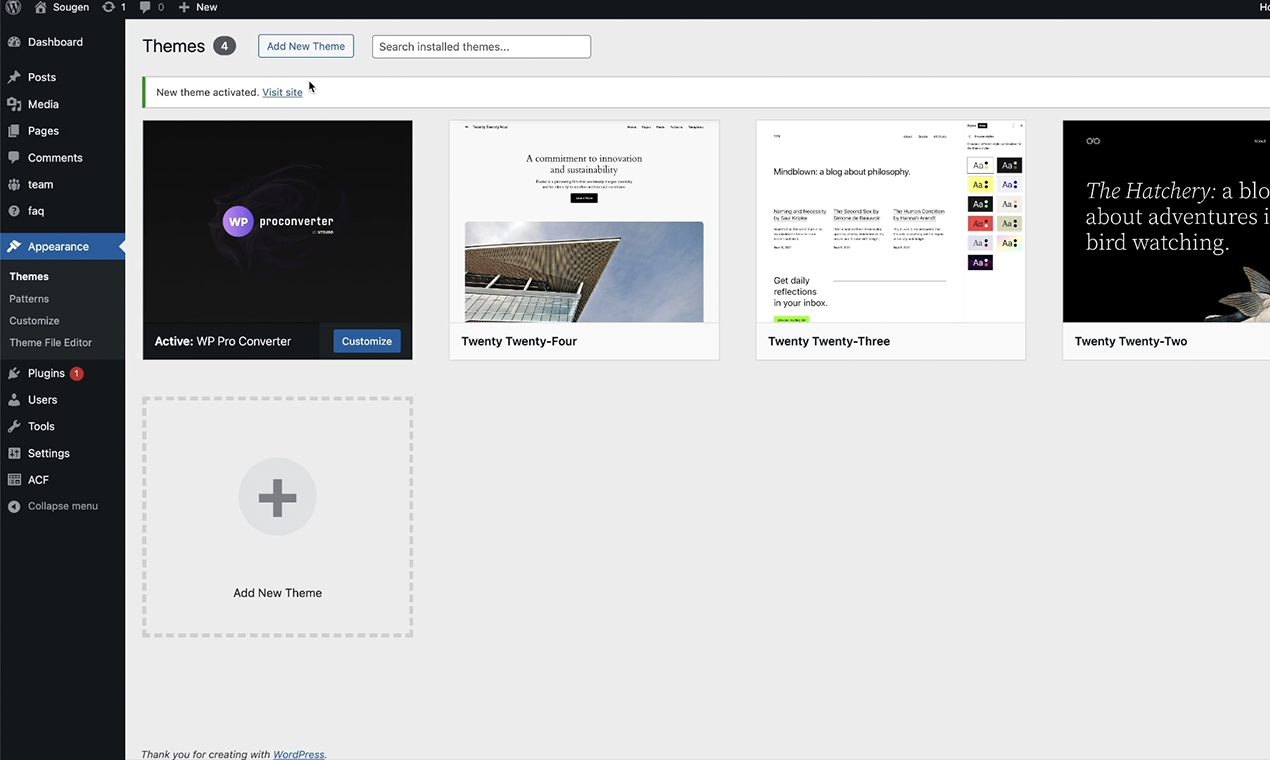The width and height of the screenshot is (1270, 760).
Task: Click the Dashboard gauge icon
Action: (x=14, y=42)
